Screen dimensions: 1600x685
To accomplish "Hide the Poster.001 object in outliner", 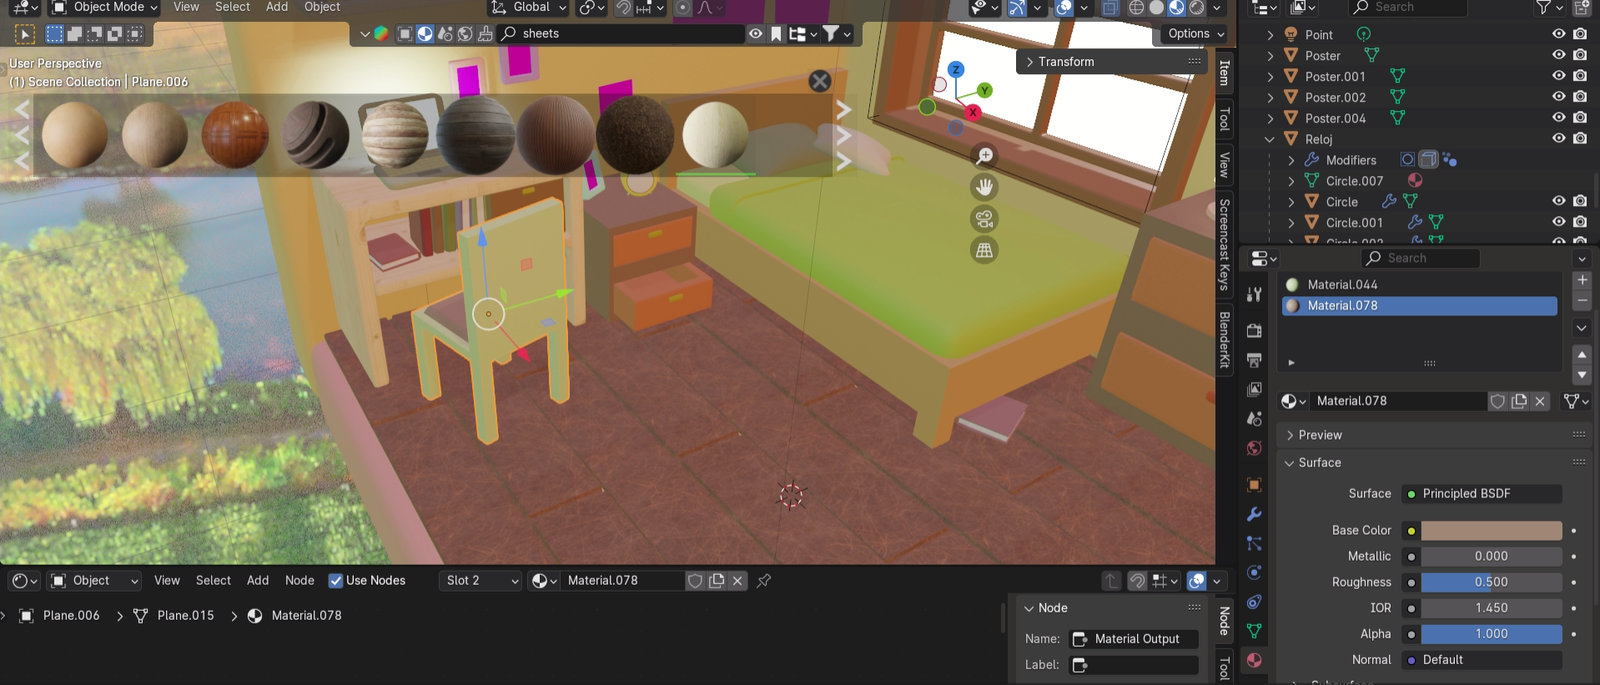I will [x=1558, y=76].
